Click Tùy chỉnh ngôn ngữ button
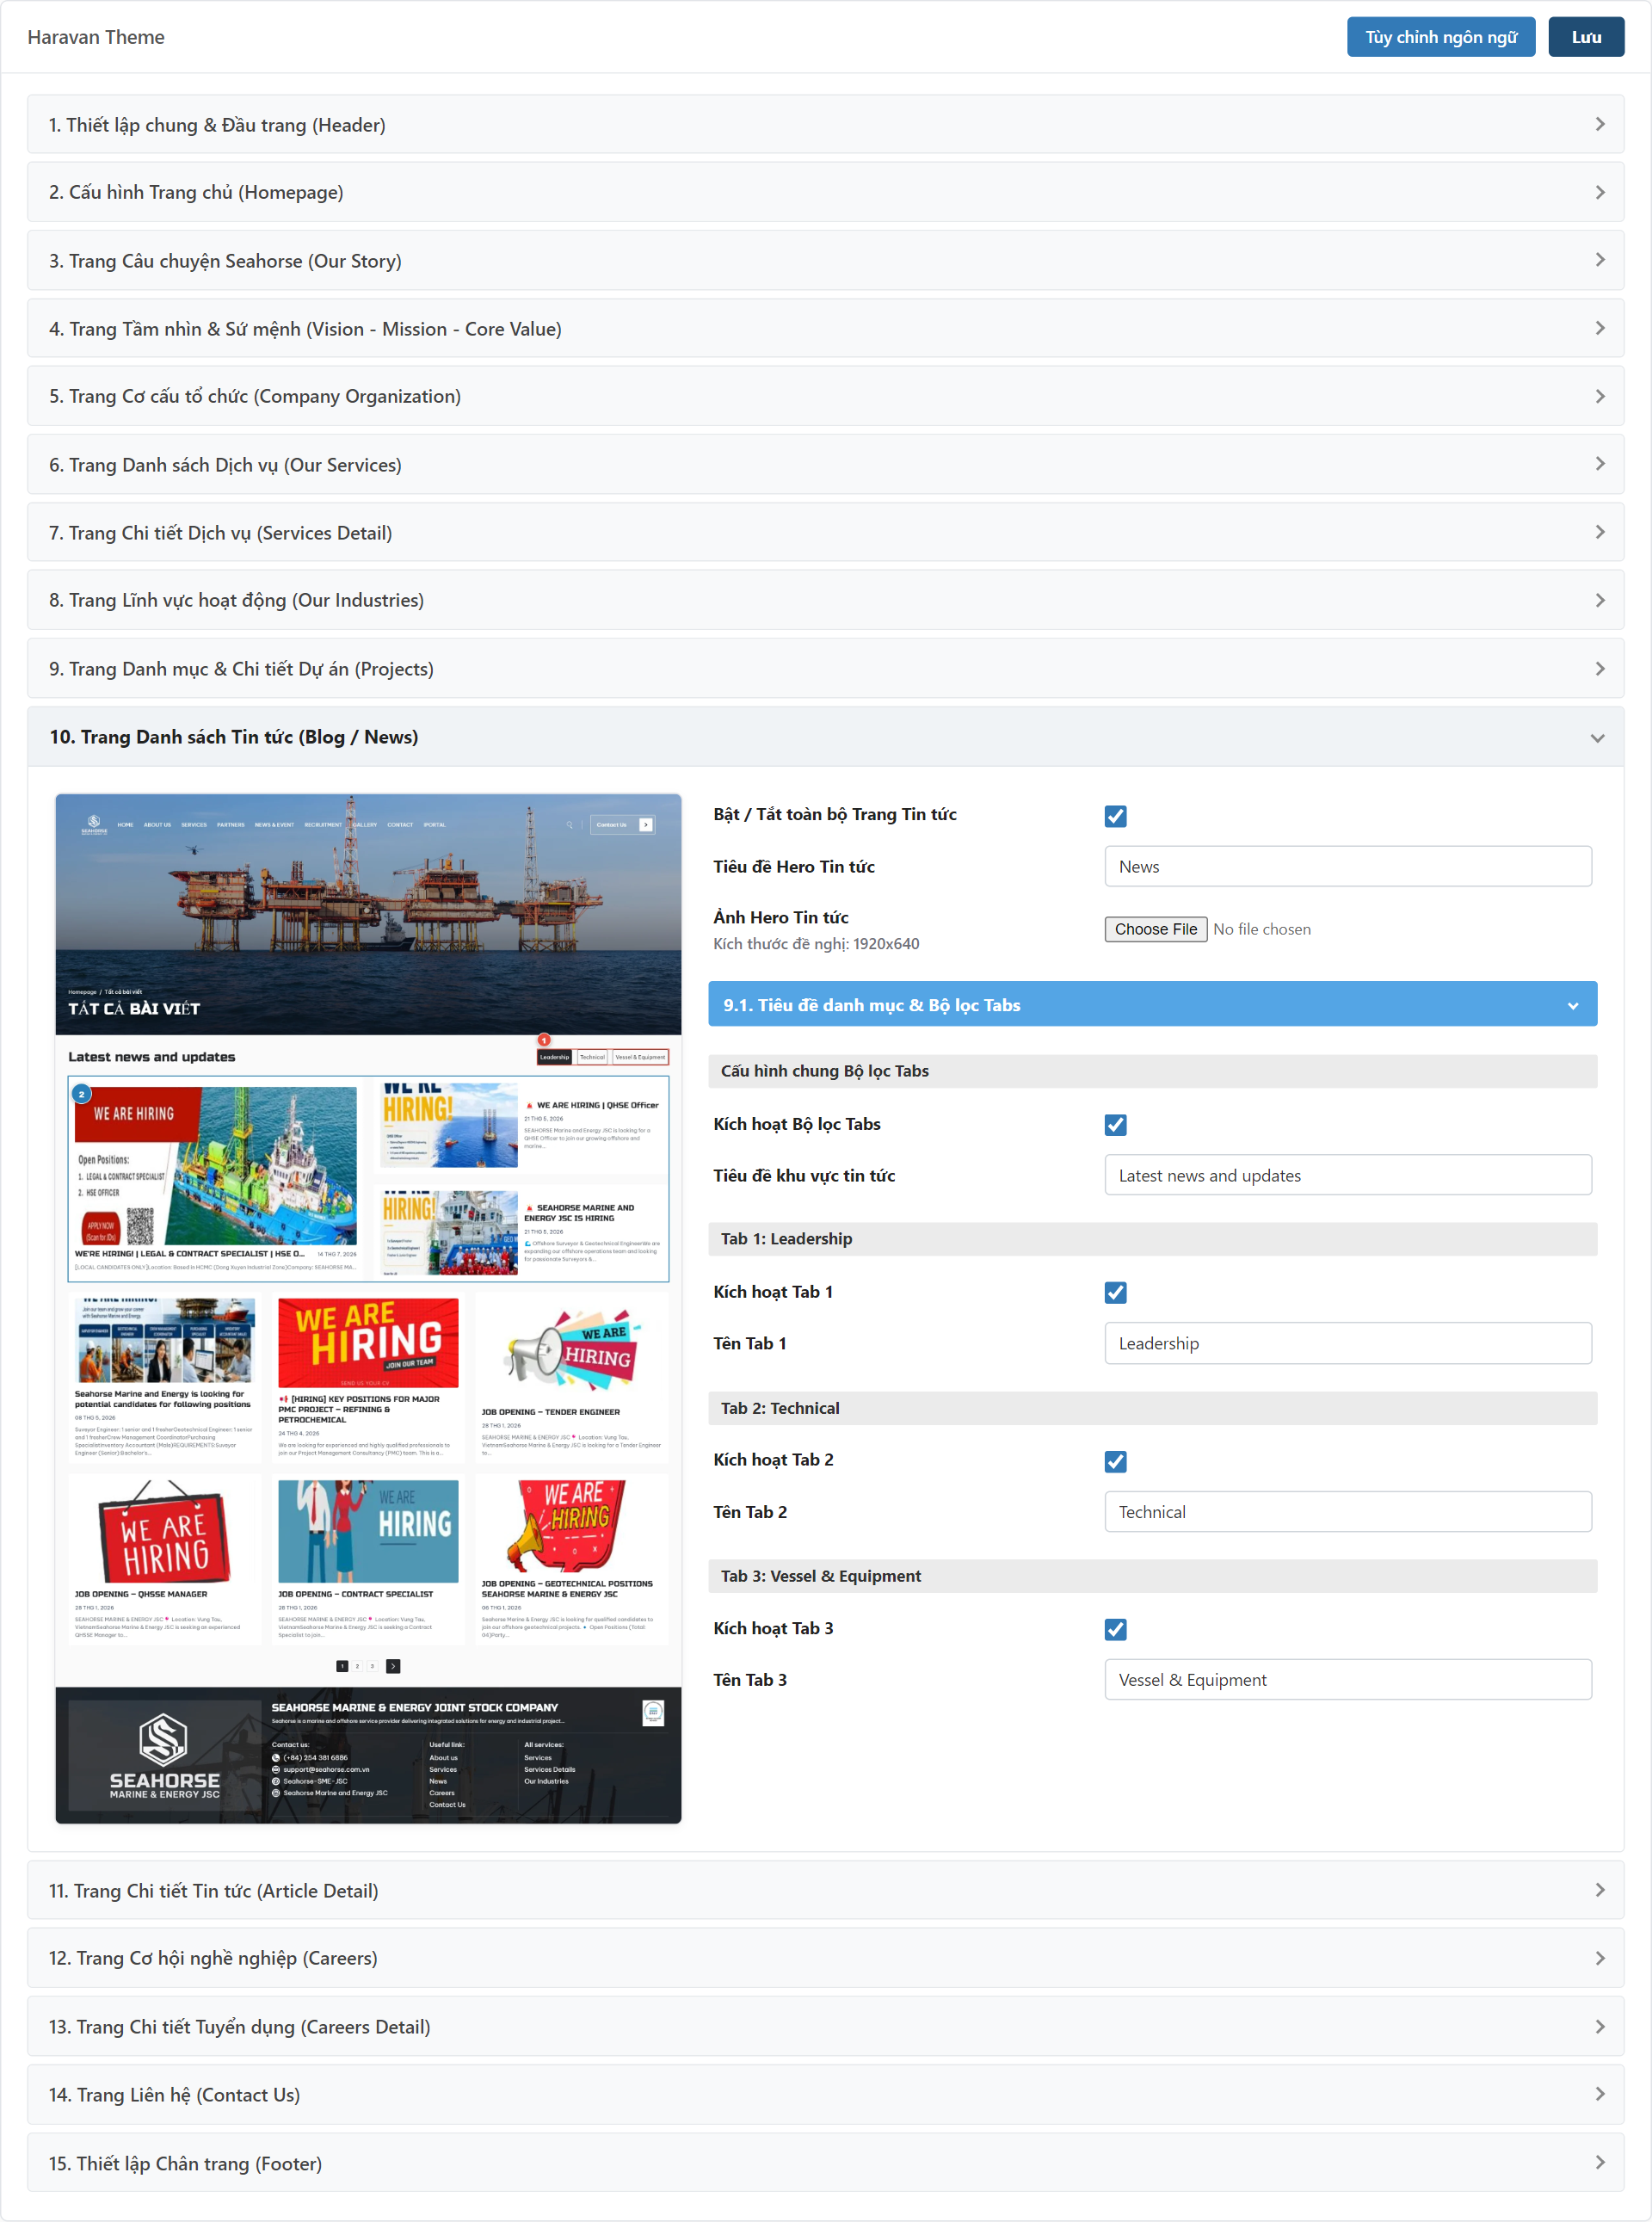This screenshot has width=1652, height=2222. point(1440,37)
